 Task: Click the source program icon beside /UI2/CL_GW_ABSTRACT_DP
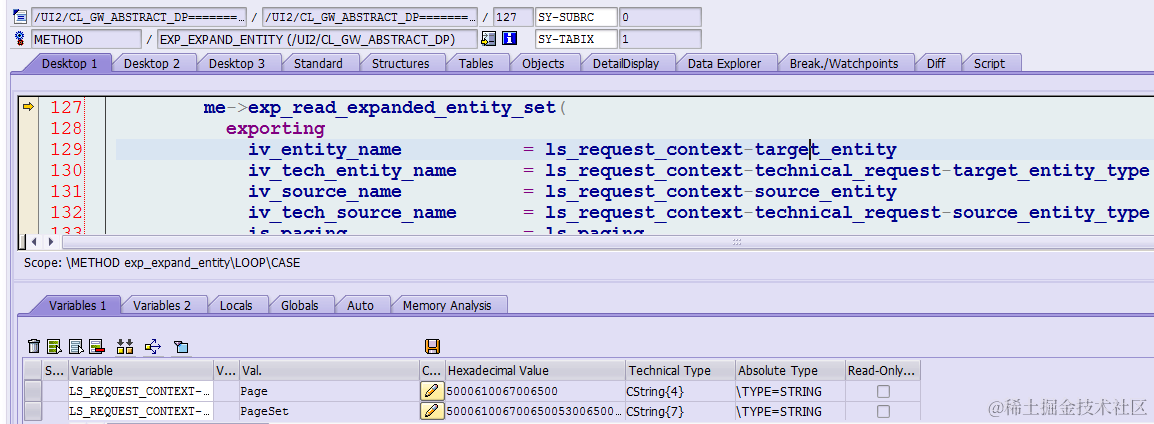(21, 17)
